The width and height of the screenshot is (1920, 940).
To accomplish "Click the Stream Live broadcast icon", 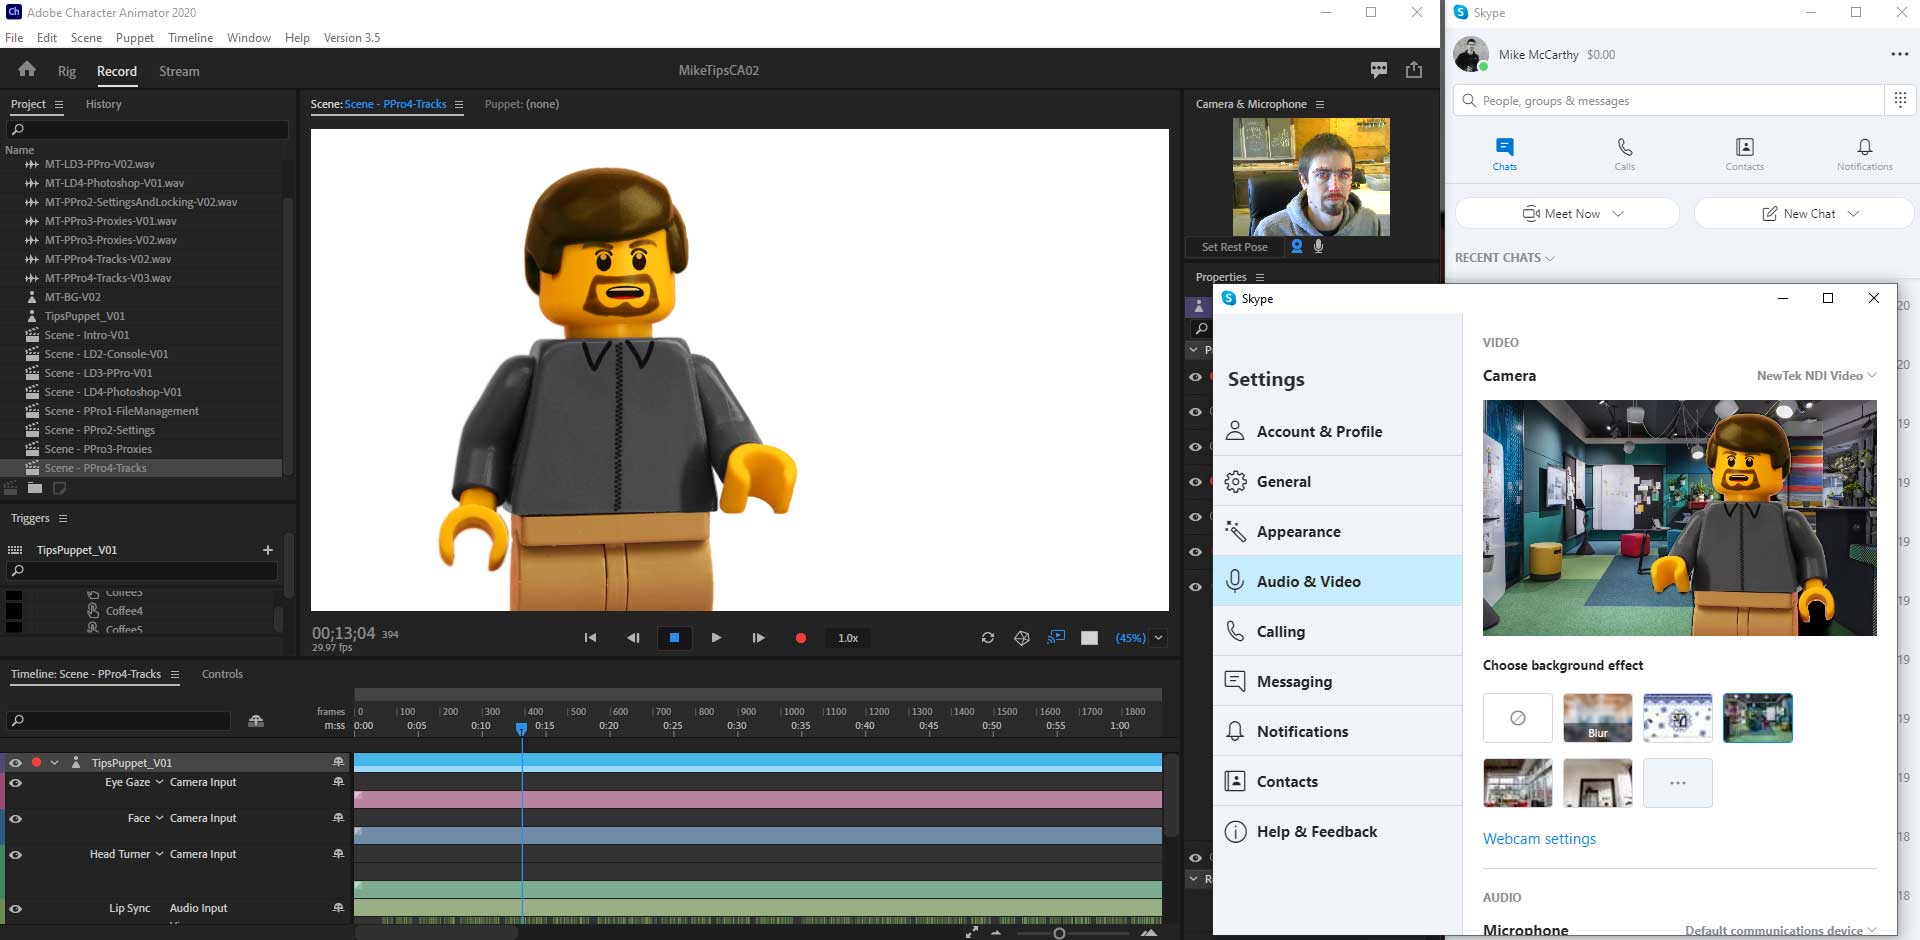I will [x=1056, y=638].
